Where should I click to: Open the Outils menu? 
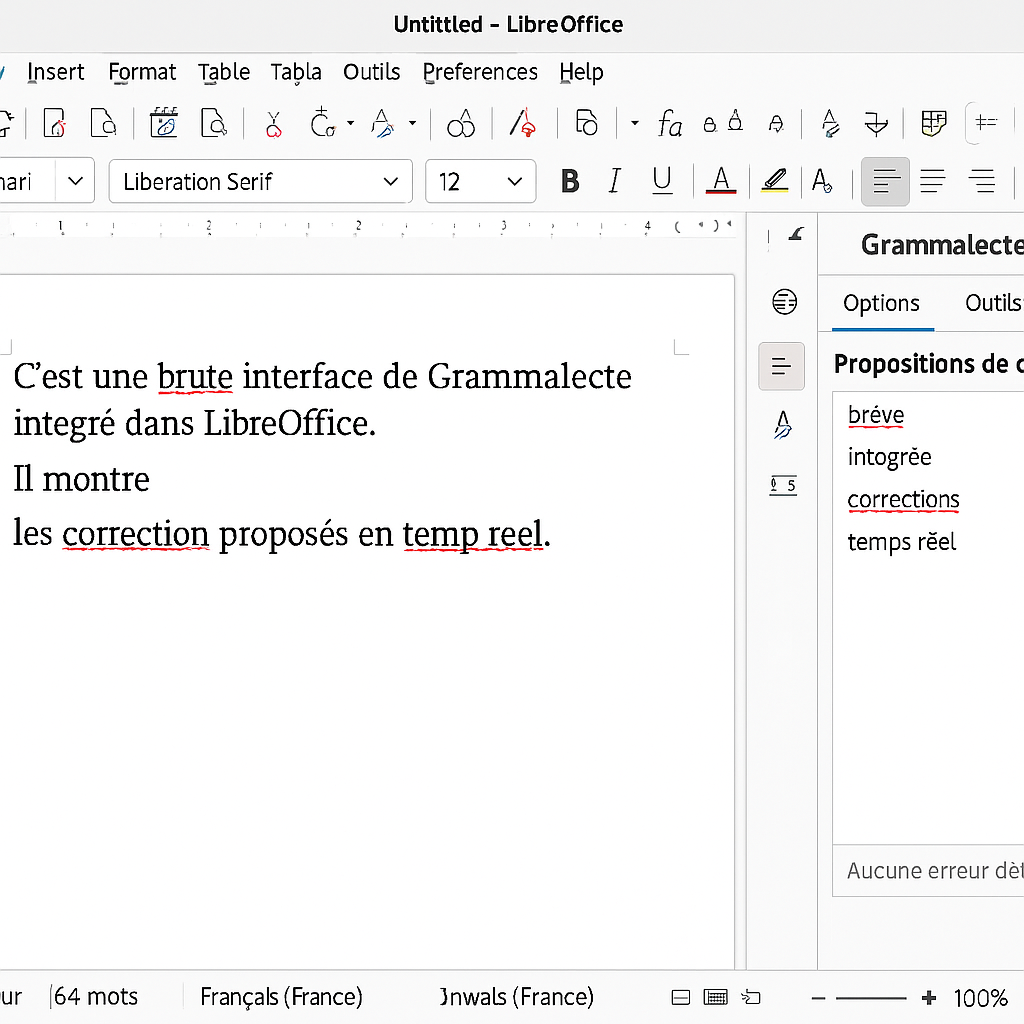pos(372,72)
